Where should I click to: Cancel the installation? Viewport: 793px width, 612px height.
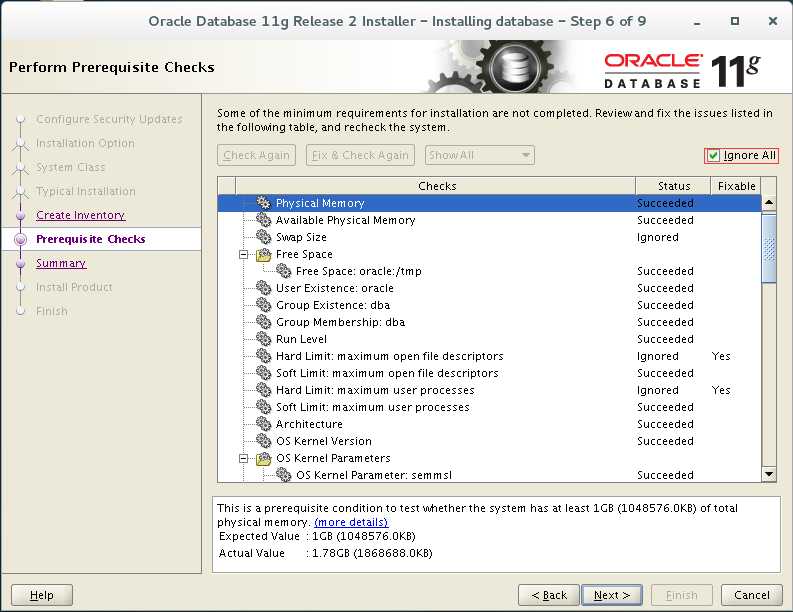(752, 595)
